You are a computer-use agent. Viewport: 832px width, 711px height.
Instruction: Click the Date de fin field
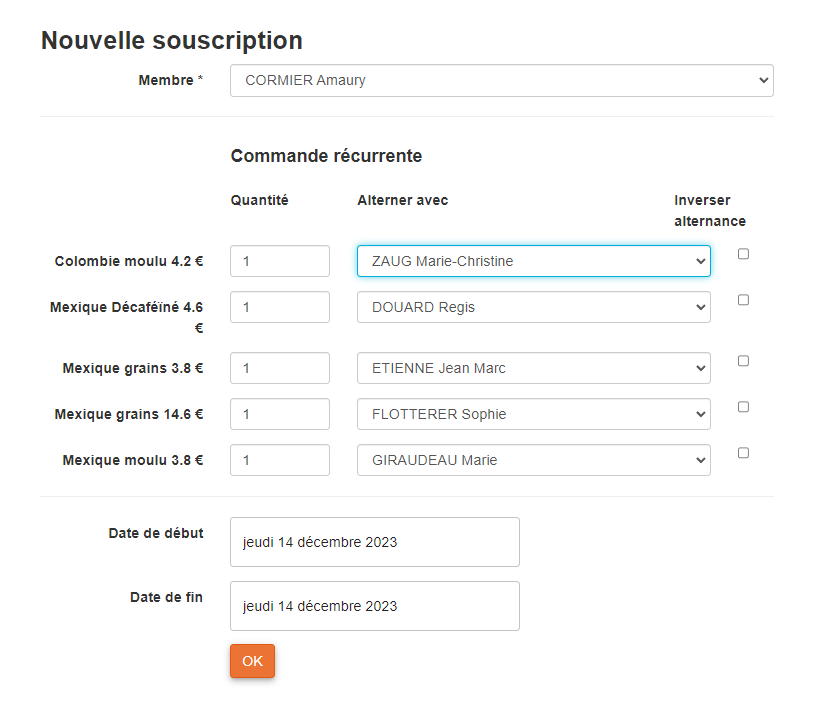pyautogui.click(x=374, y=606)
